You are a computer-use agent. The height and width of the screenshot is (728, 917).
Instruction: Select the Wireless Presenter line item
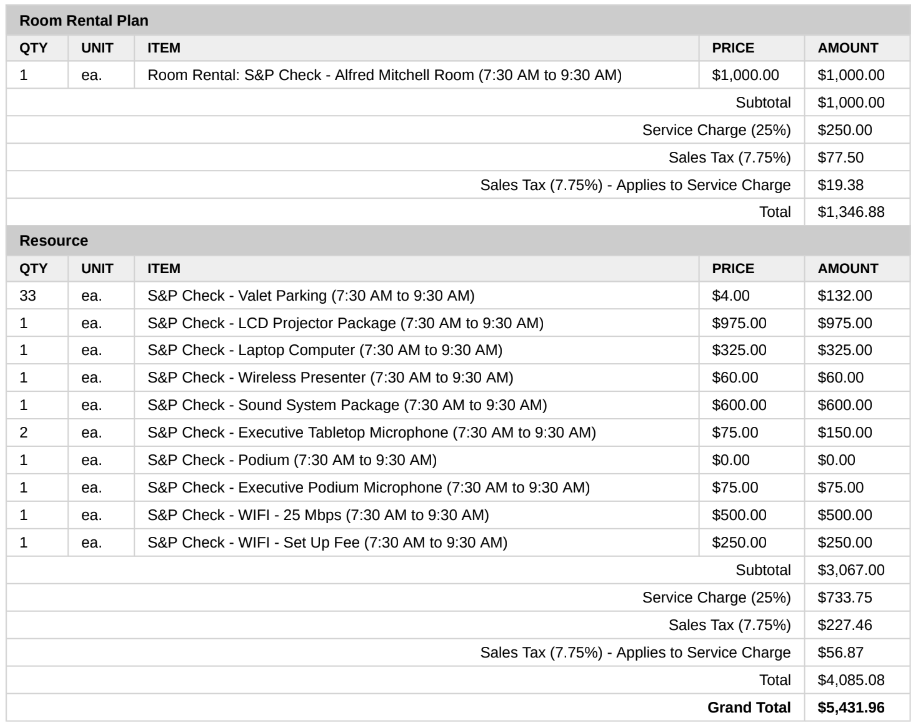329,377
